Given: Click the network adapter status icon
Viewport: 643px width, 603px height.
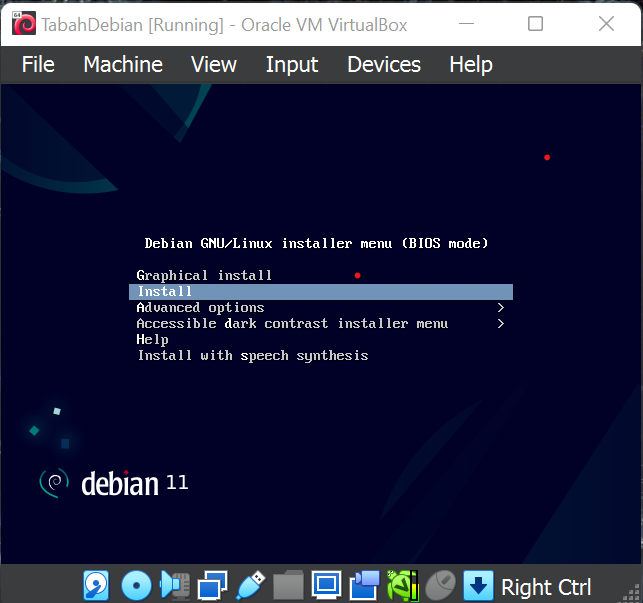Looking at the screenshot, I should tap(212, 585).
